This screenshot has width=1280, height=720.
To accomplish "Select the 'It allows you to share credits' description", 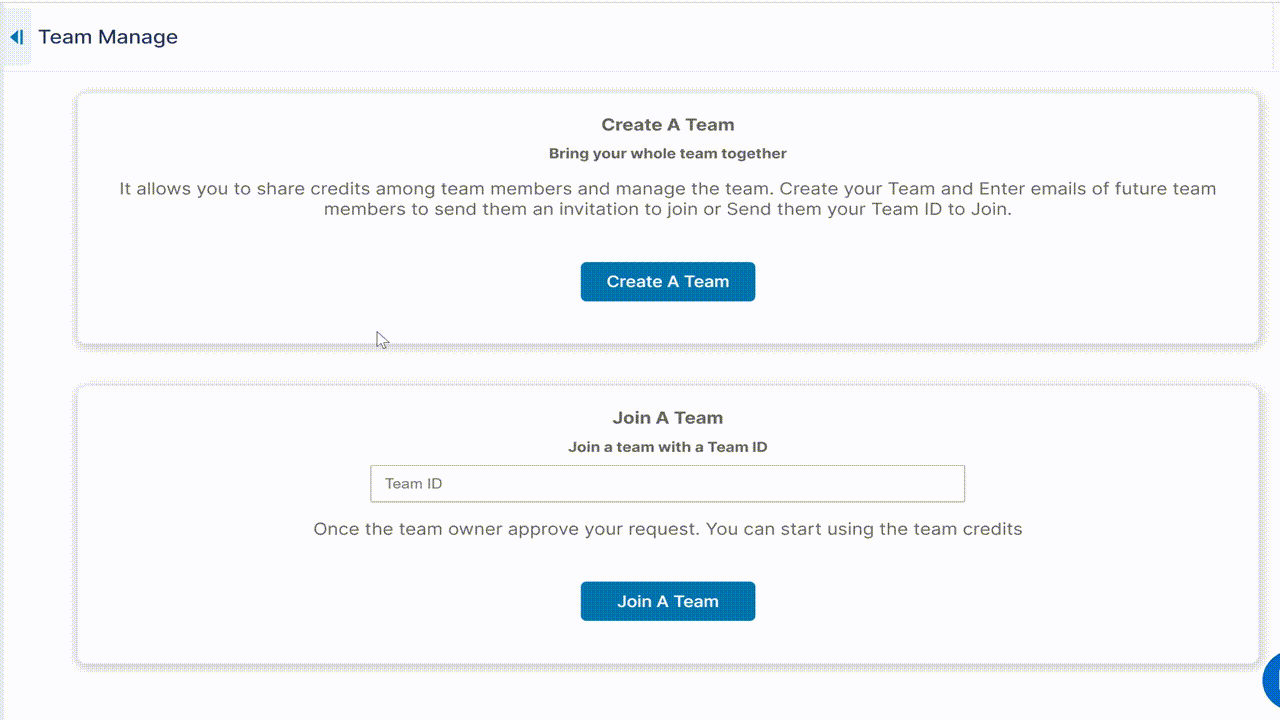I will [668, 199].
